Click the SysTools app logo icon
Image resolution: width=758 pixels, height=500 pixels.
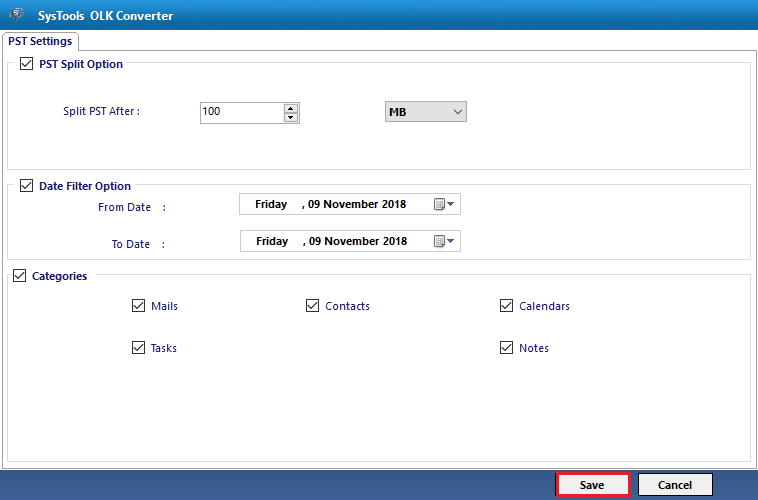pyautogui.click(x=16, y=13)
